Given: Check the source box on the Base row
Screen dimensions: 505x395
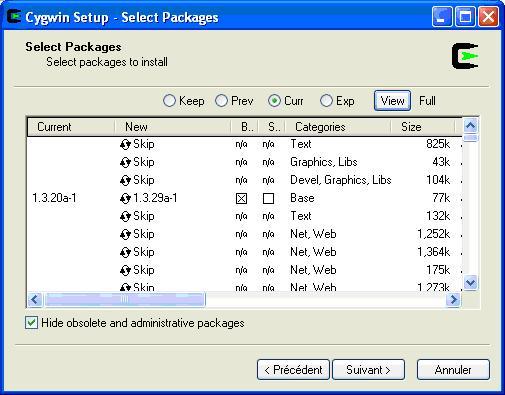Looking at the screenshot, I should pos(268,199).
